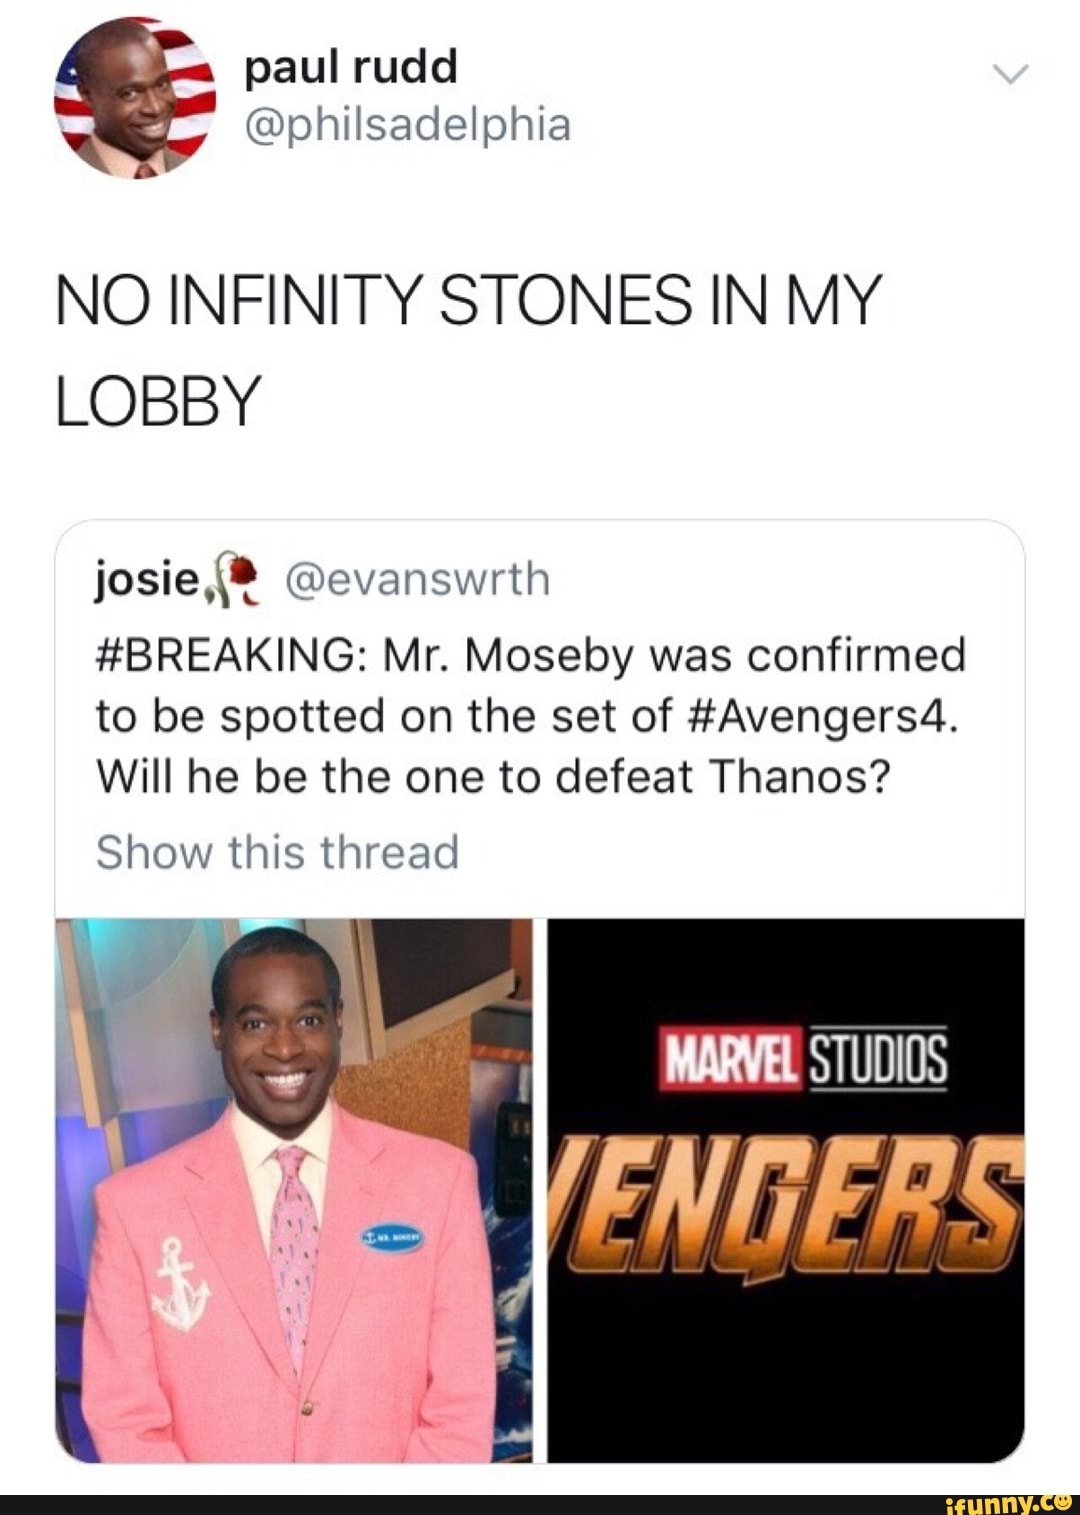Toggle follow on paul rudd
This screenshot has width=1080, height=1515.
click(352, 68)
